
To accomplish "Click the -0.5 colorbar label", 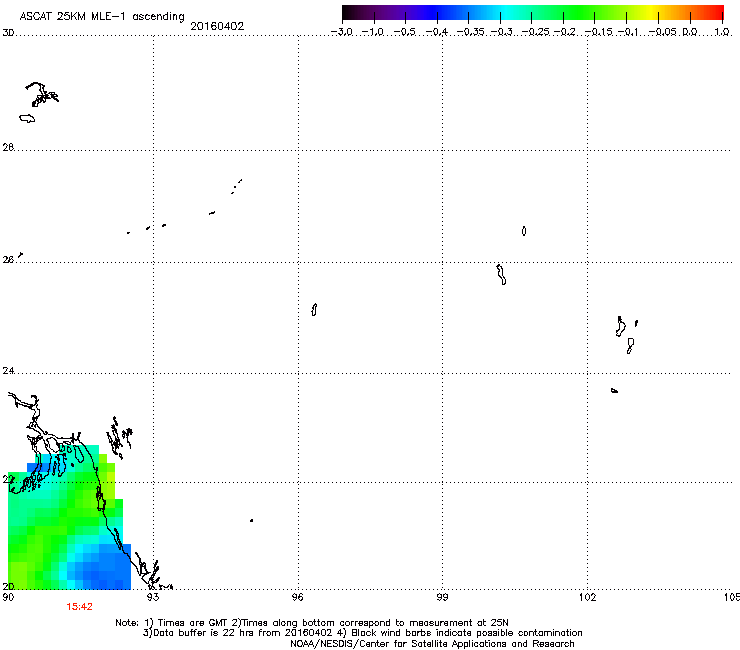I will 405,32.
